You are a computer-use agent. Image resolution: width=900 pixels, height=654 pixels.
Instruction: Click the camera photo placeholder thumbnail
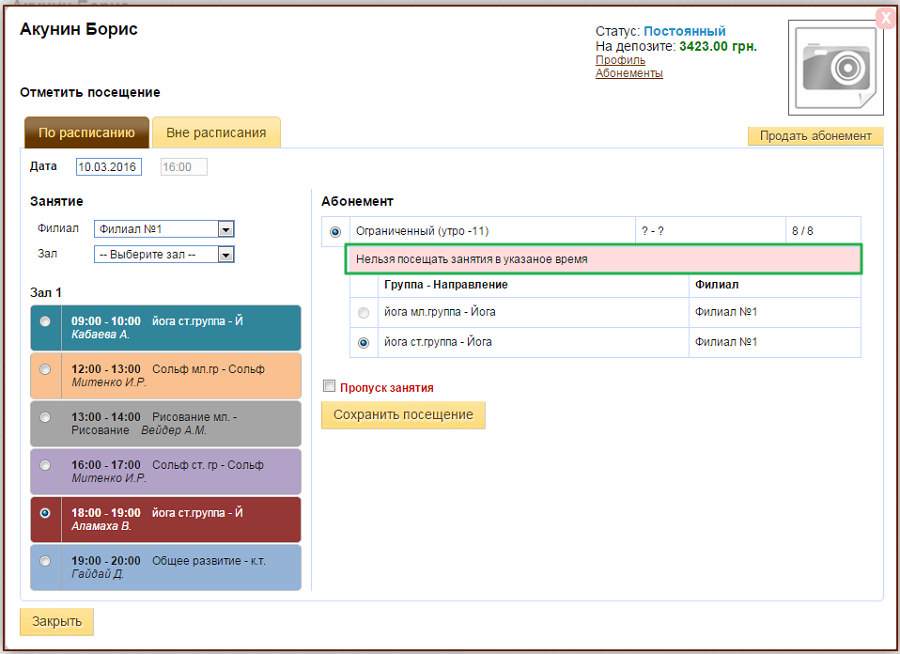(835, 68)
